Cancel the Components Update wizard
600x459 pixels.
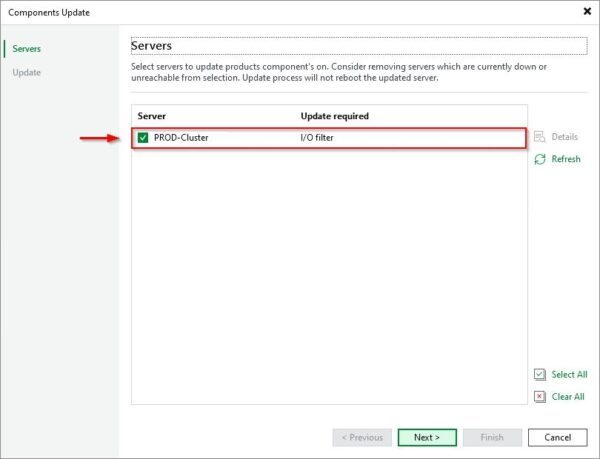coord(558,437)
